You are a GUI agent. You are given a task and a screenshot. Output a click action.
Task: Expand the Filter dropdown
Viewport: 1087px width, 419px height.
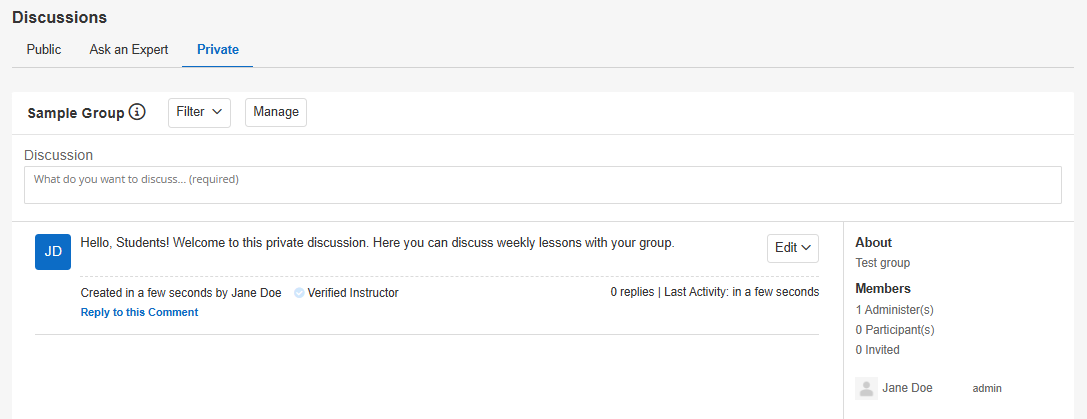[199, 112]
